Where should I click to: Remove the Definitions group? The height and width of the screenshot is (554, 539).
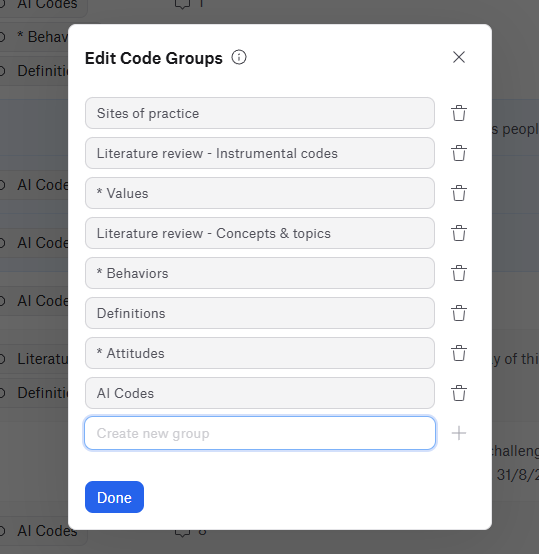(459, 313)
